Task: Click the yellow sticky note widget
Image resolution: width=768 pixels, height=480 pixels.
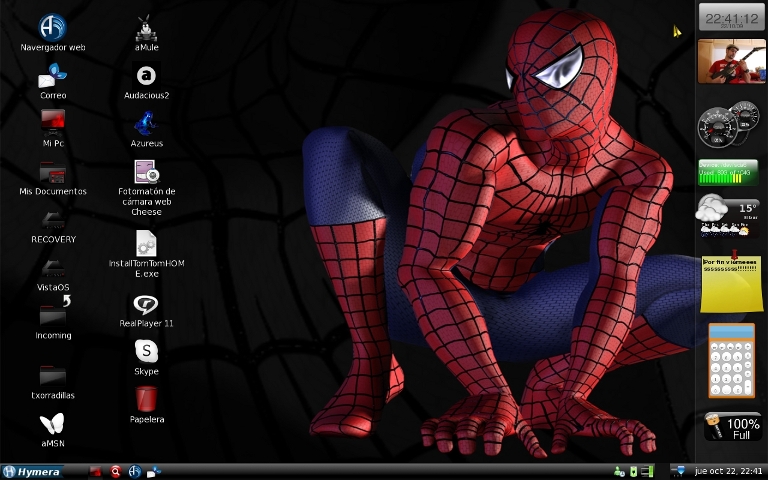Action: click(x=731, y=283)
